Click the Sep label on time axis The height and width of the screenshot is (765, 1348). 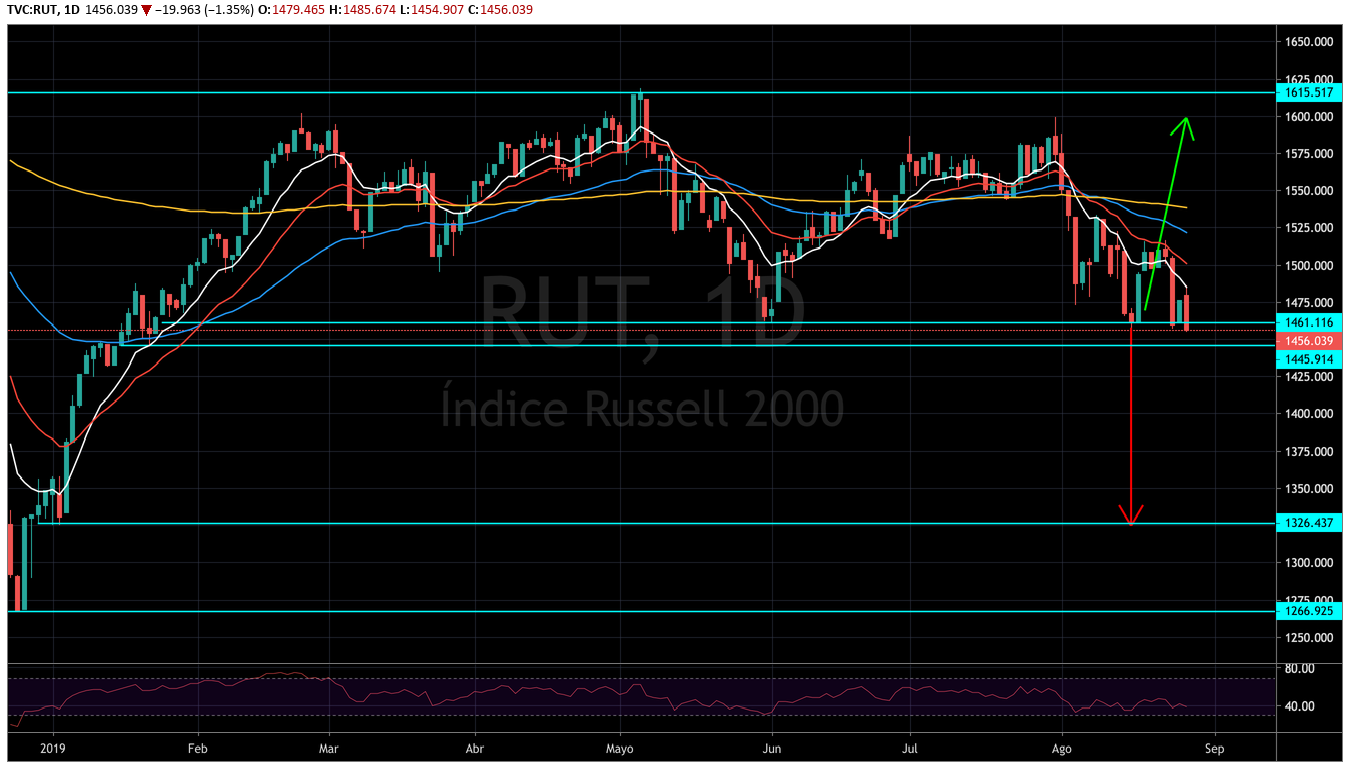click(1214, 748)
